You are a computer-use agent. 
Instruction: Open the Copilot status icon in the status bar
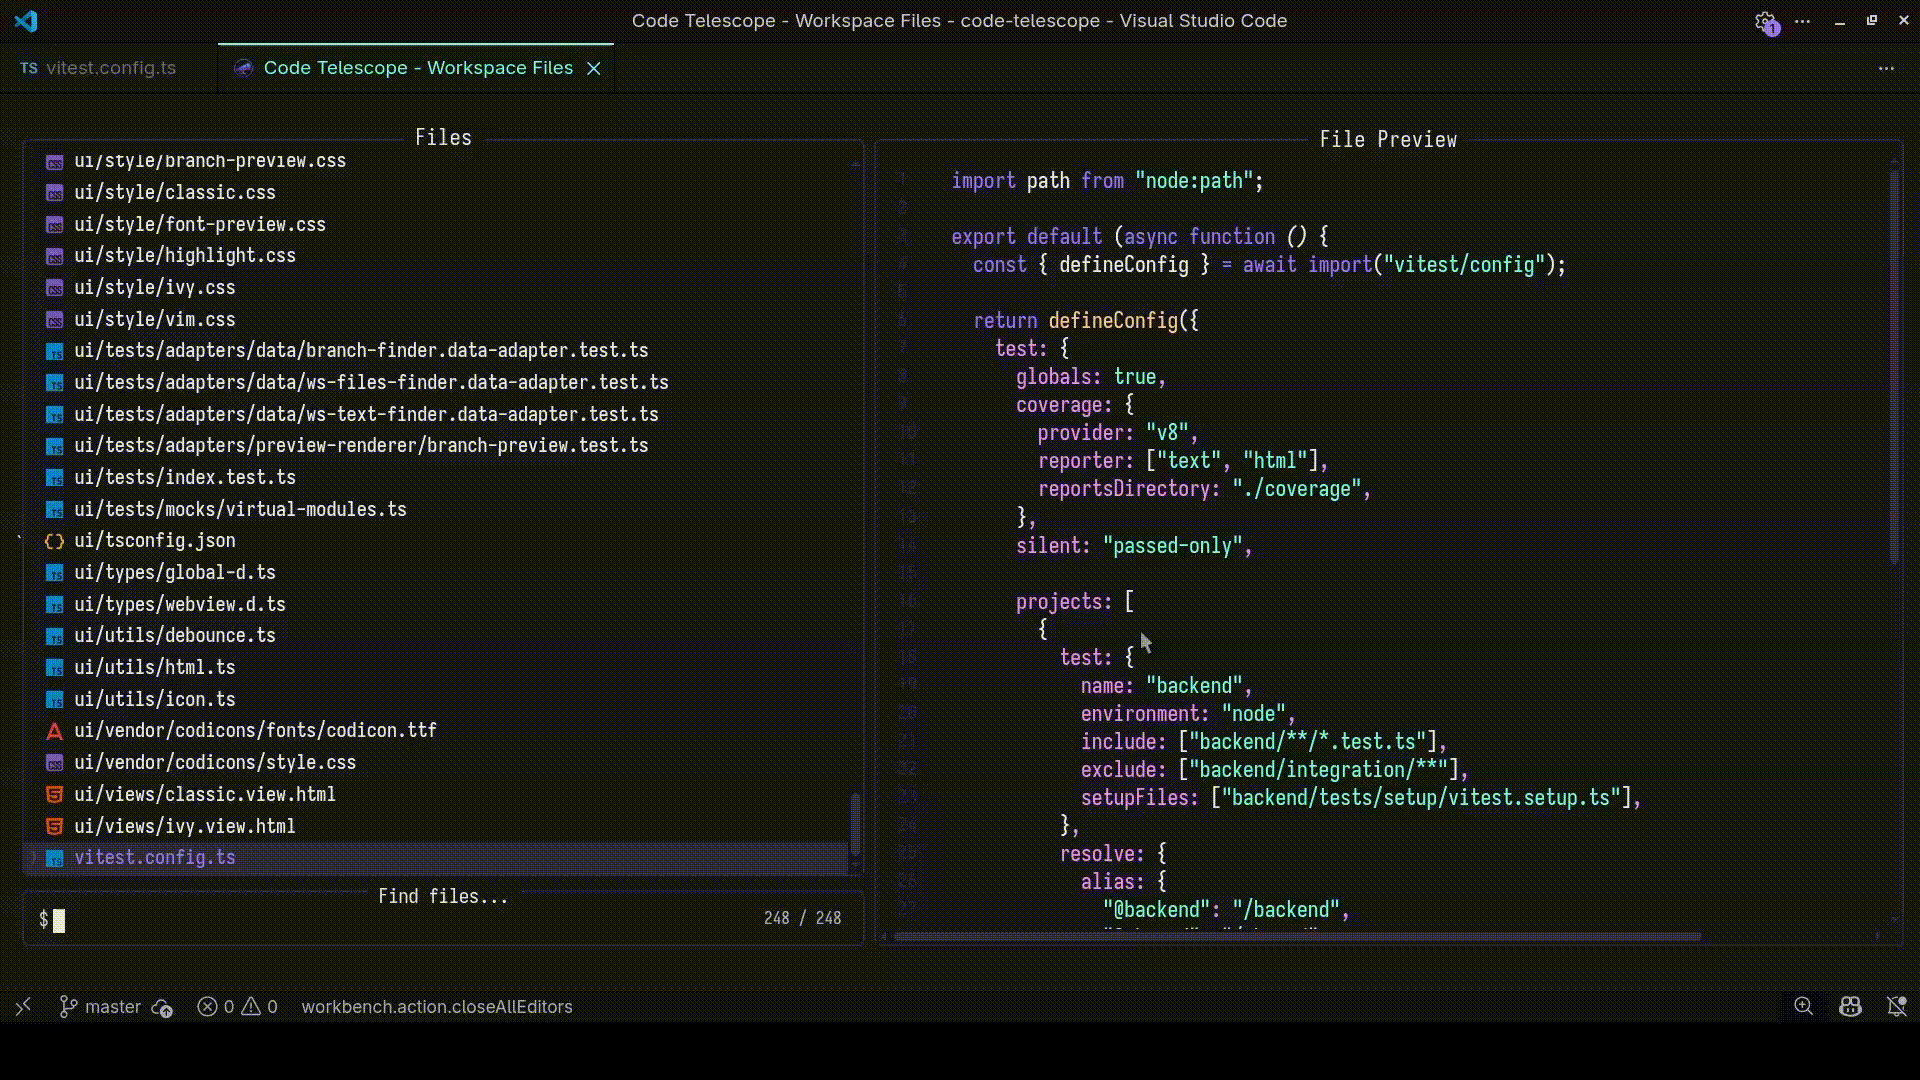(1850, 1007)
